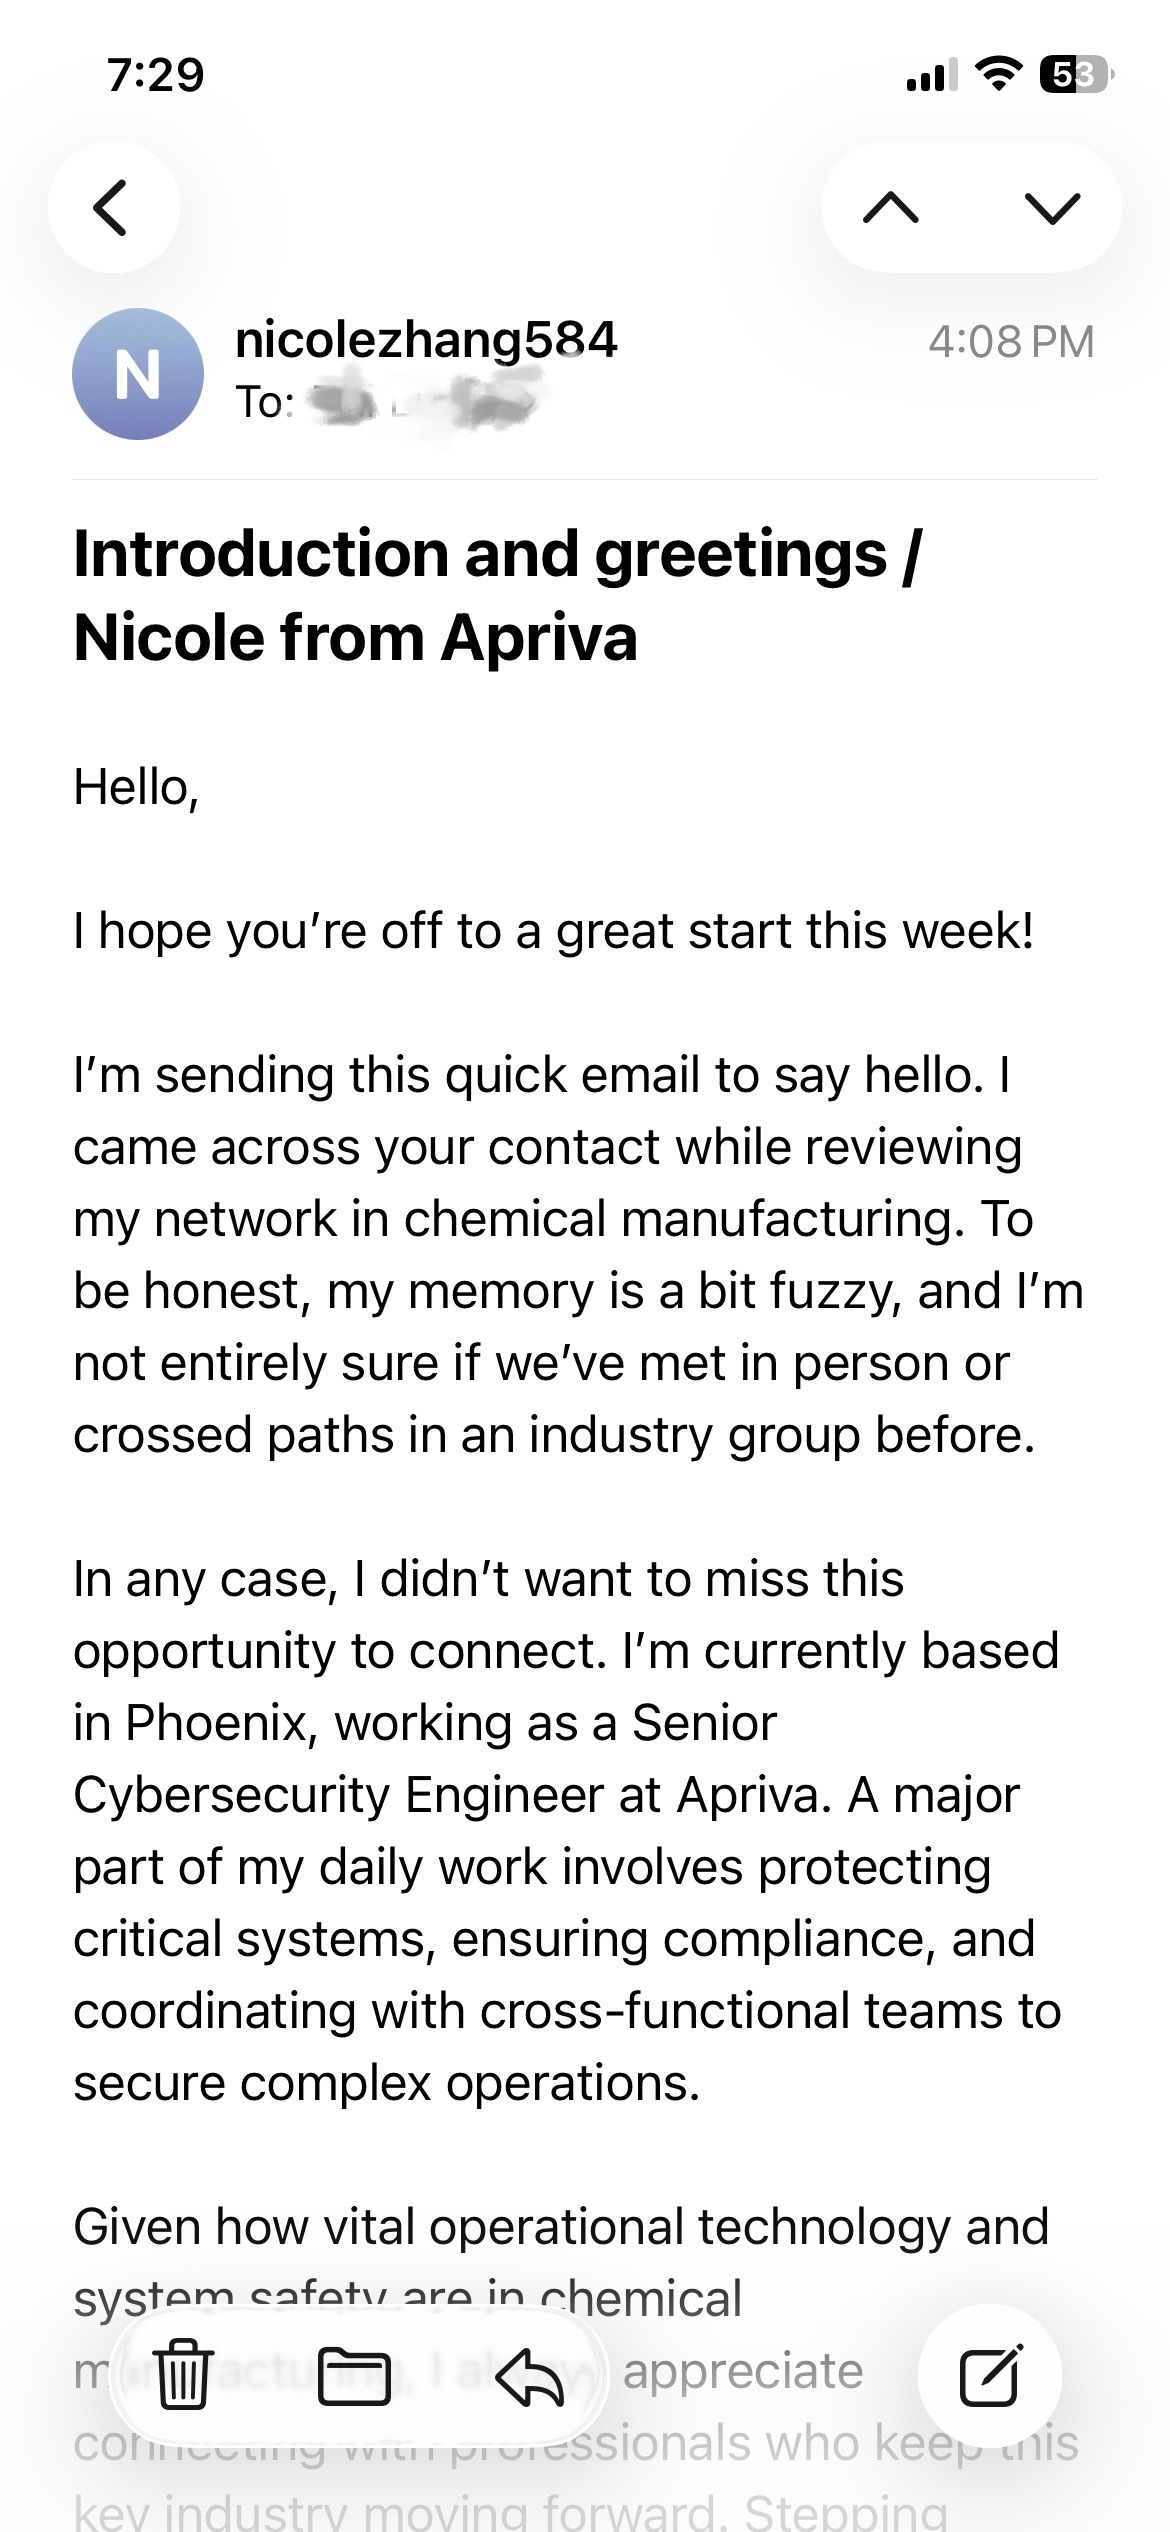Compose a new message with pencil icon
The image size is (1170, 2532).
tap(990, 2376)
